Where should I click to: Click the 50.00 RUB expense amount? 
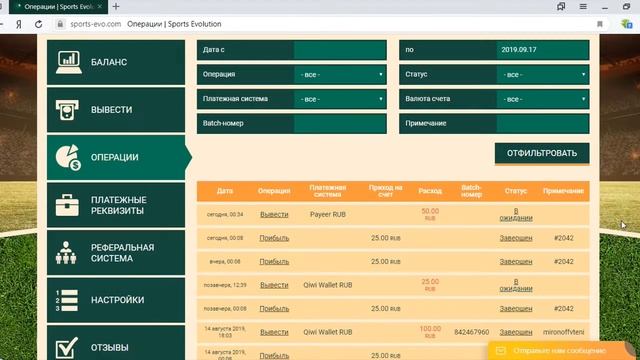[430, 214]
